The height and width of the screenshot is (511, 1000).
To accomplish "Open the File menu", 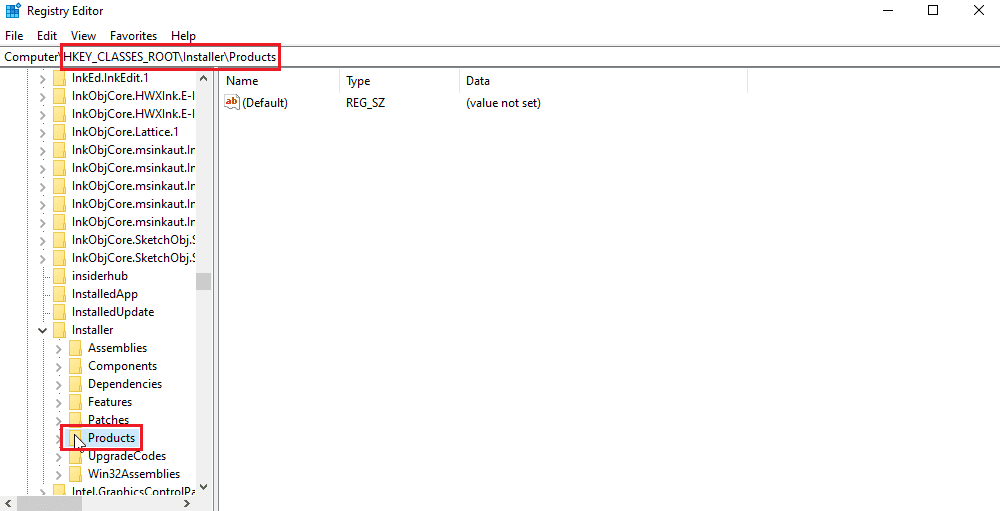I will (x=14, y=36).
